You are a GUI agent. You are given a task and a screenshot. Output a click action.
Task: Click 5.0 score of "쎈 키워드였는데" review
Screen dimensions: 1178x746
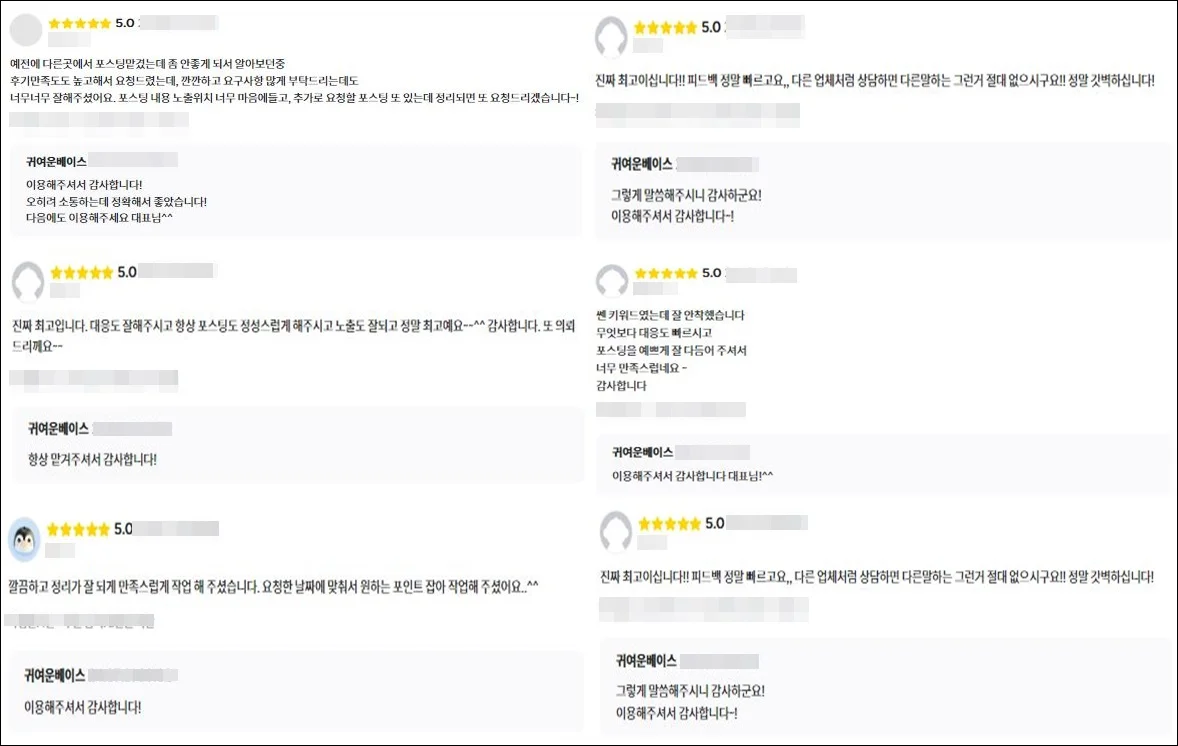click(711, 273)
